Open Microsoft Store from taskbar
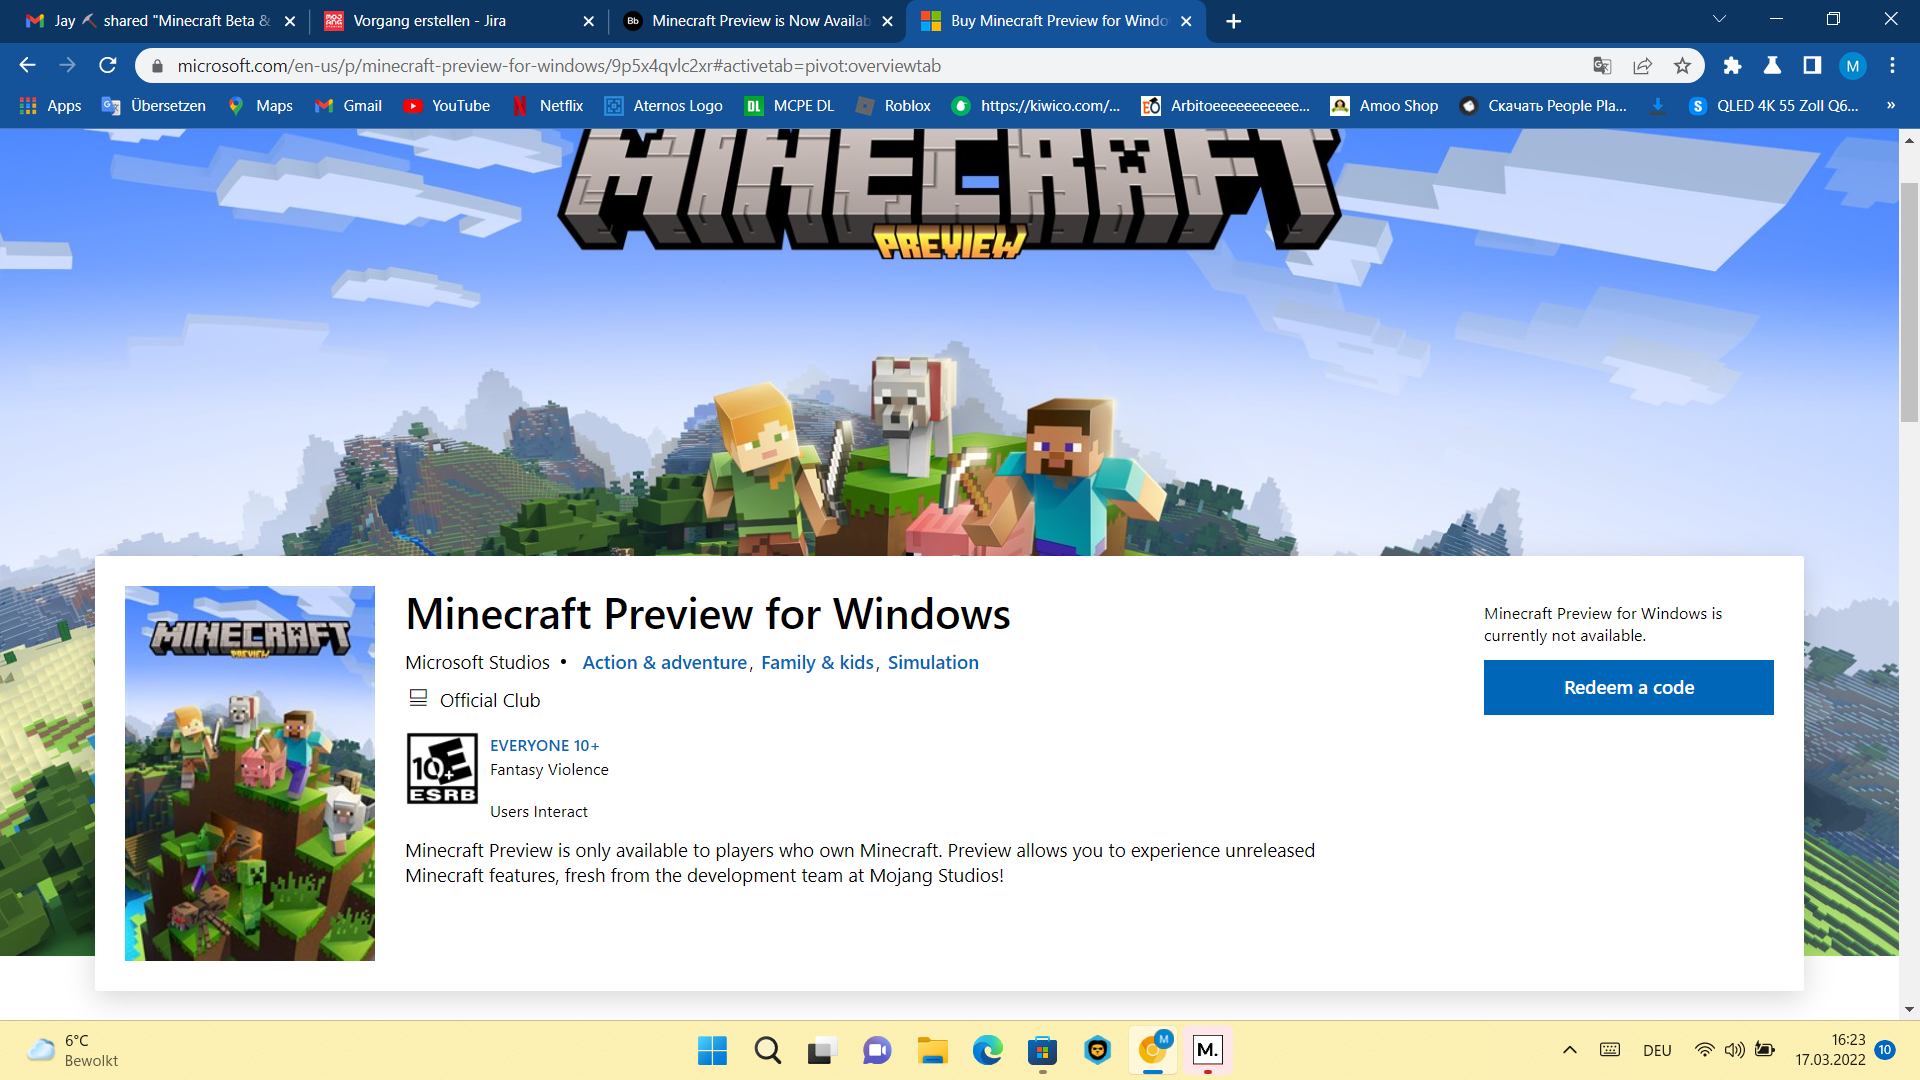This screenshot has width=1920, height=1080. [x=1042, y=1050]
